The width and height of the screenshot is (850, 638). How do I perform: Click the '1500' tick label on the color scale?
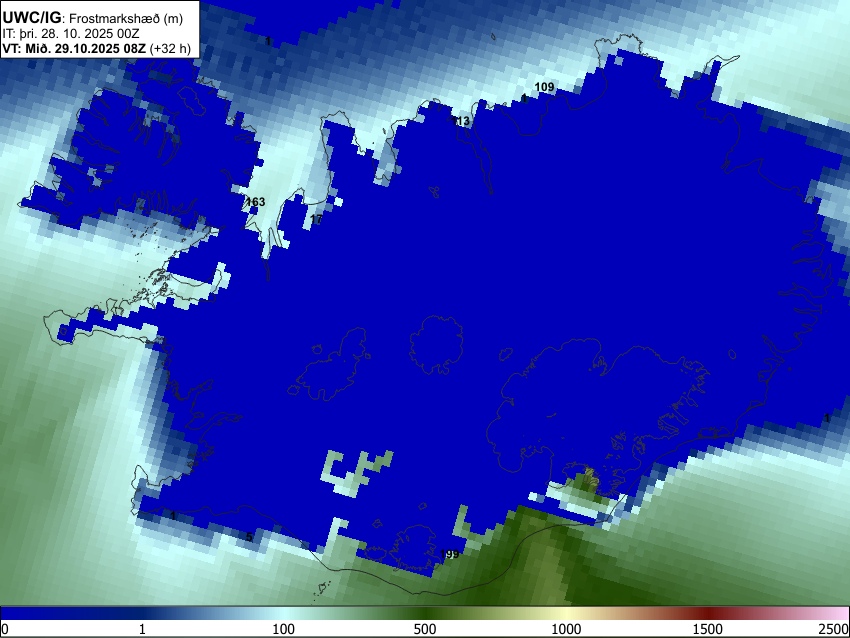coord(708,629)
